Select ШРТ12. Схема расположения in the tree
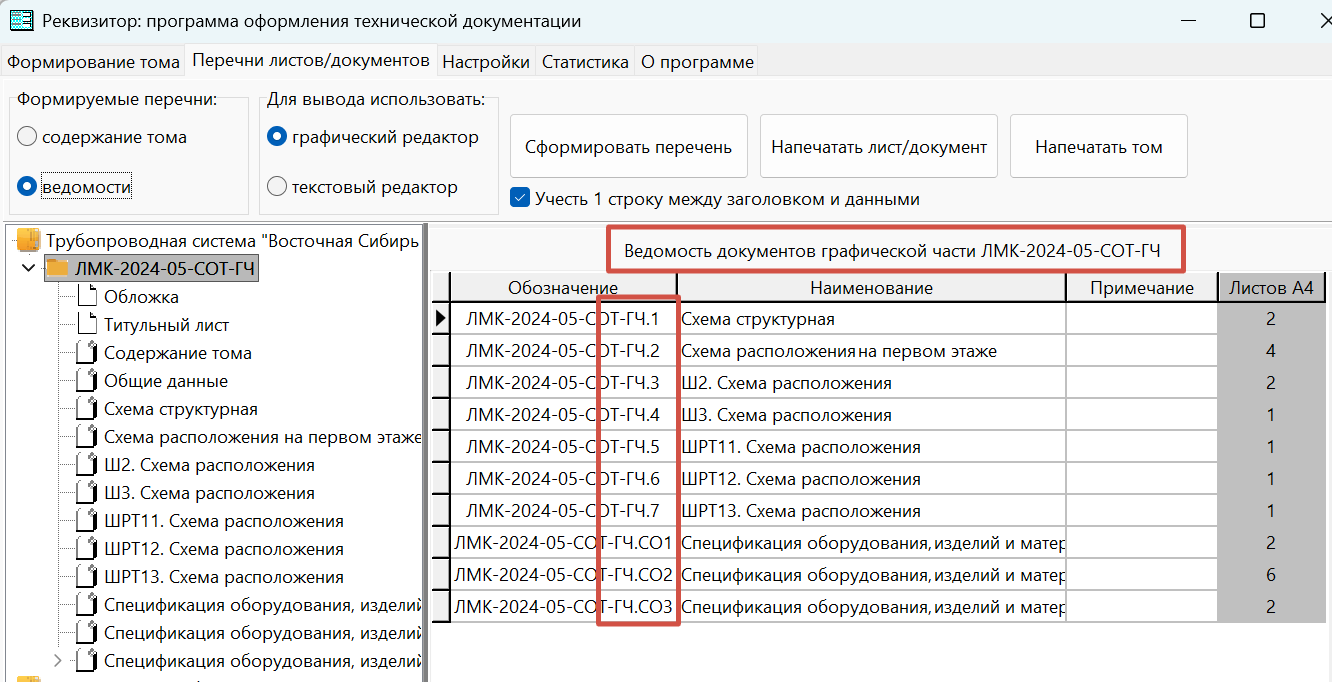The width and height of the screenshot is (1332, 682). click(224, 548)
